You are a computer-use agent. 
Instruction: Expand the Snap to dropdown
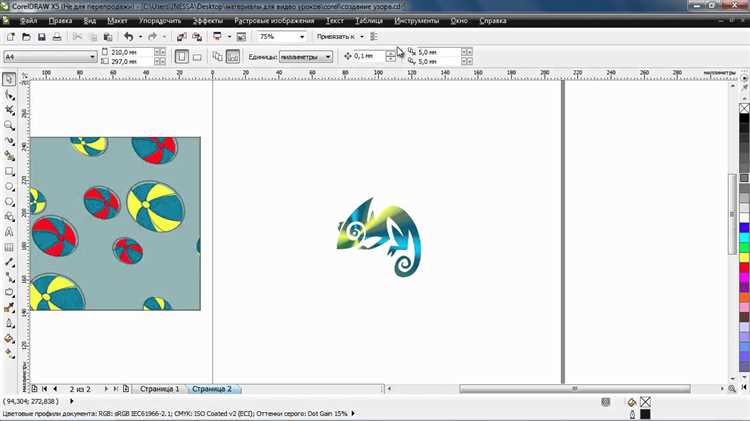click(x=362, y=36)
